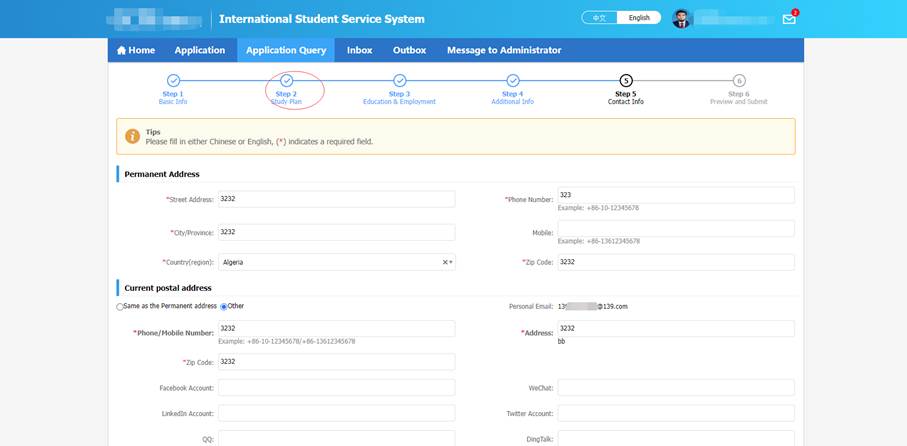This screenshot has width=907, height=446.
Task: Click the Home icon in navigation bar
Action: tap(122, 51)
